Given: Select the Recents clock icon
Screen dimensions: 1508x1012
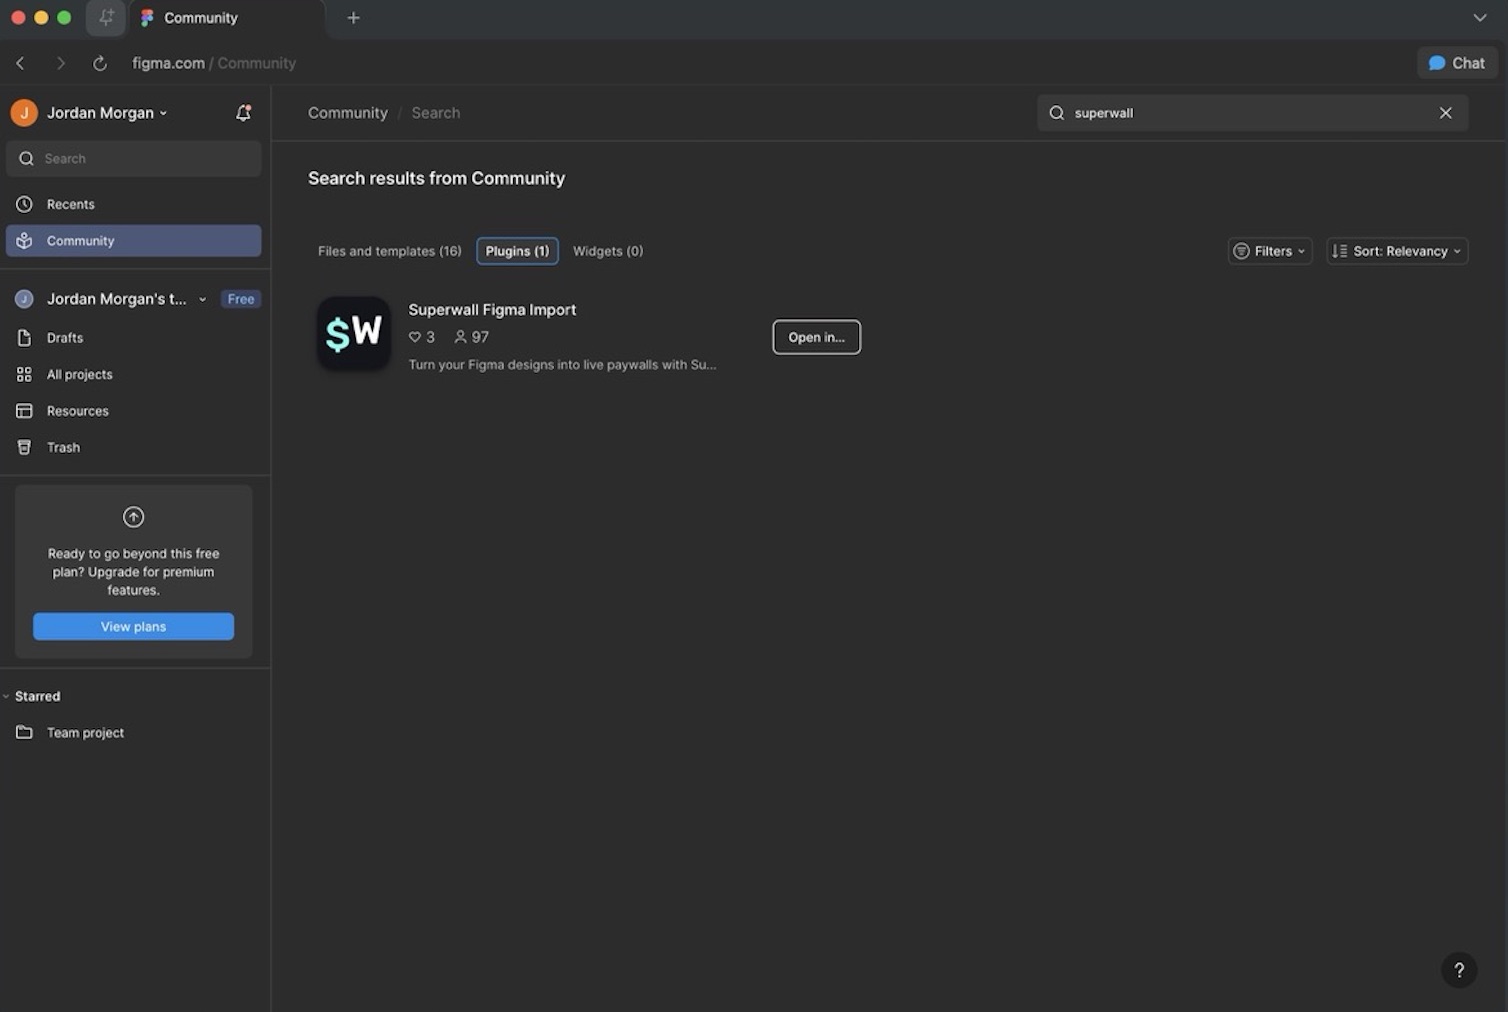Looking at the screenshot, I should coord(24,204).
